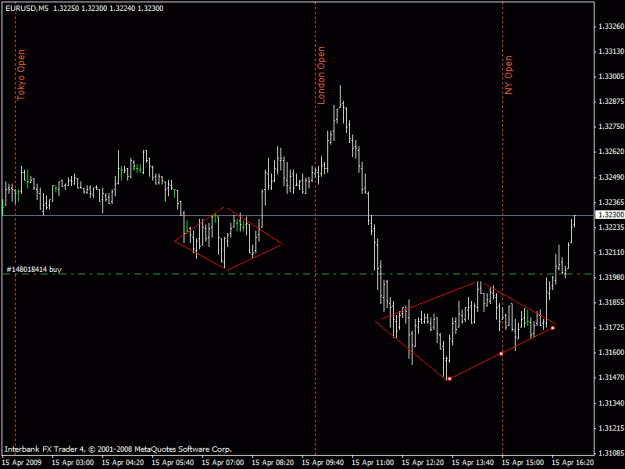
Task: Click the Interbank FX Trader 4 copyright text
Action: click(x=118, y=449)
